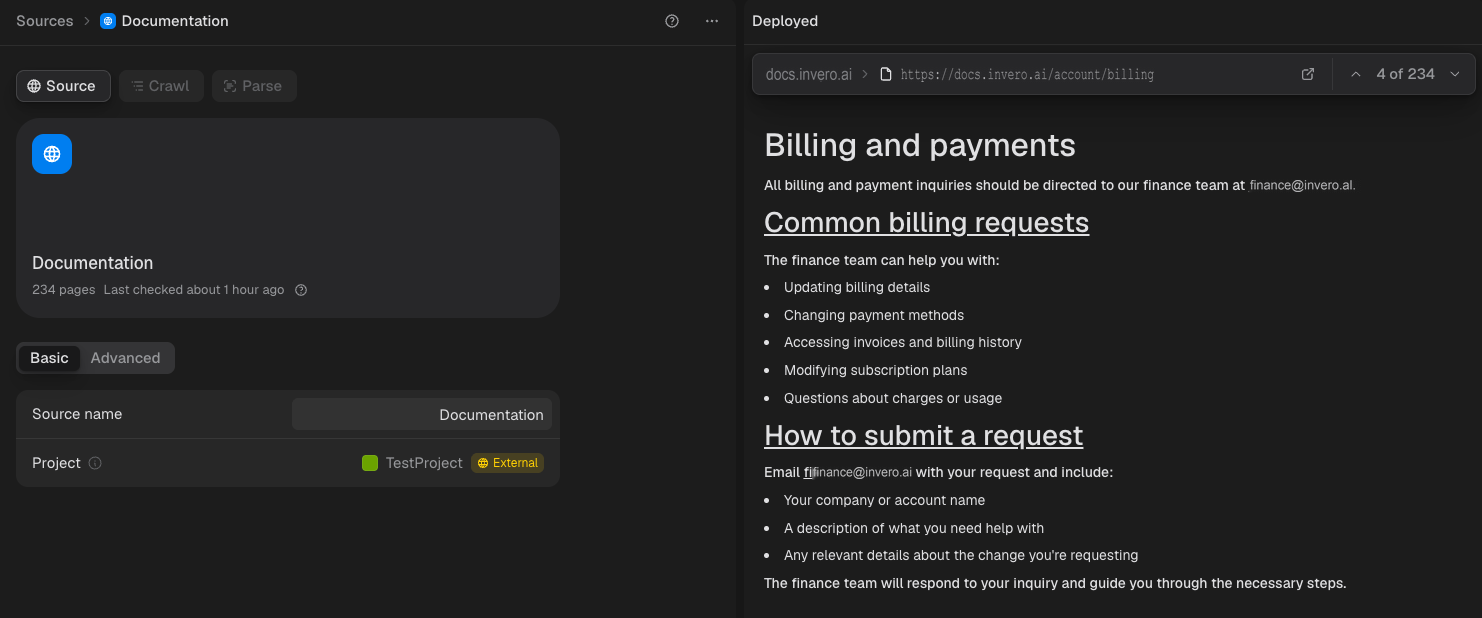
Task: Click 'Changing payment methods' list item
Action: click(874, 315)
